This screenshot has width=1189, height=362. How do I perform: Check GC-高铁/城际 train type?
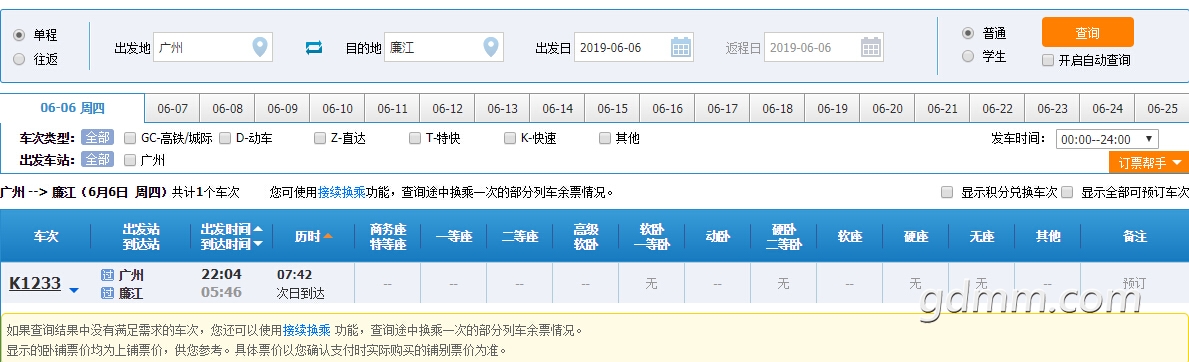[130, 138]
